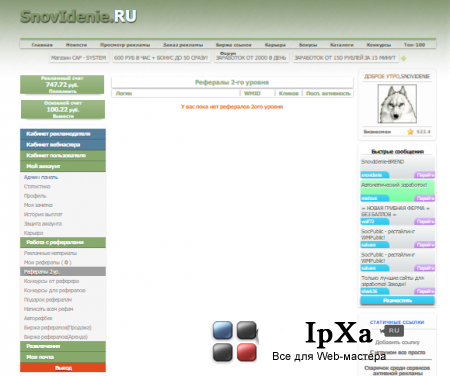
Task: Open Профиль in the sidebar
Action: (x=35, y=196)
